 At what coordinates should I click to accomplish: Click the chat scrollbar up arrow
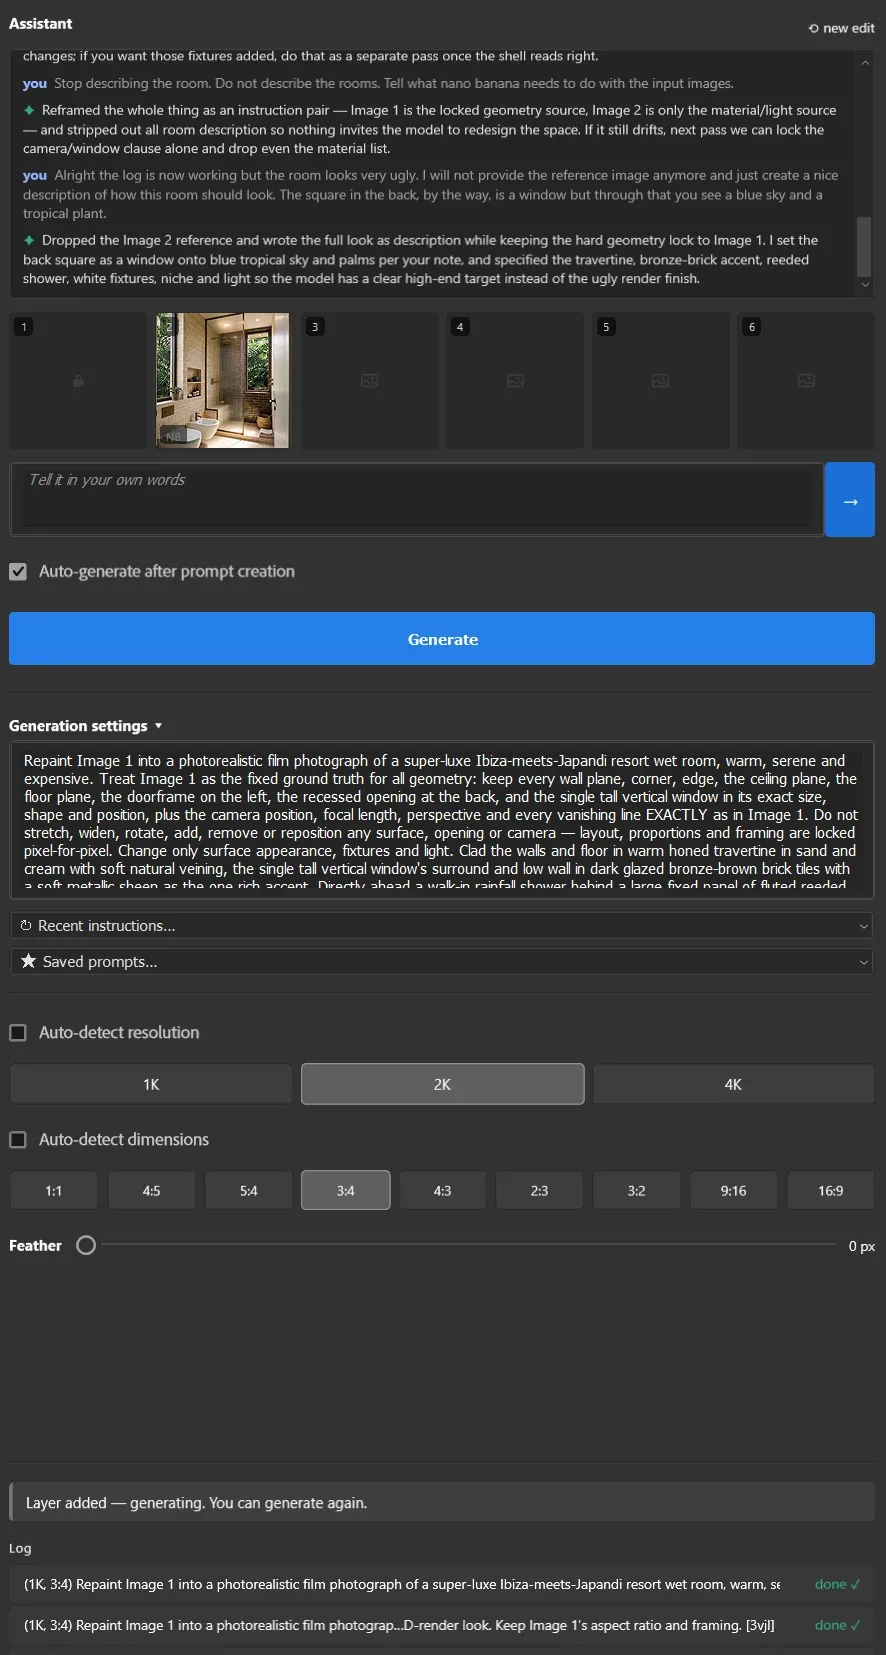[865, 62]
